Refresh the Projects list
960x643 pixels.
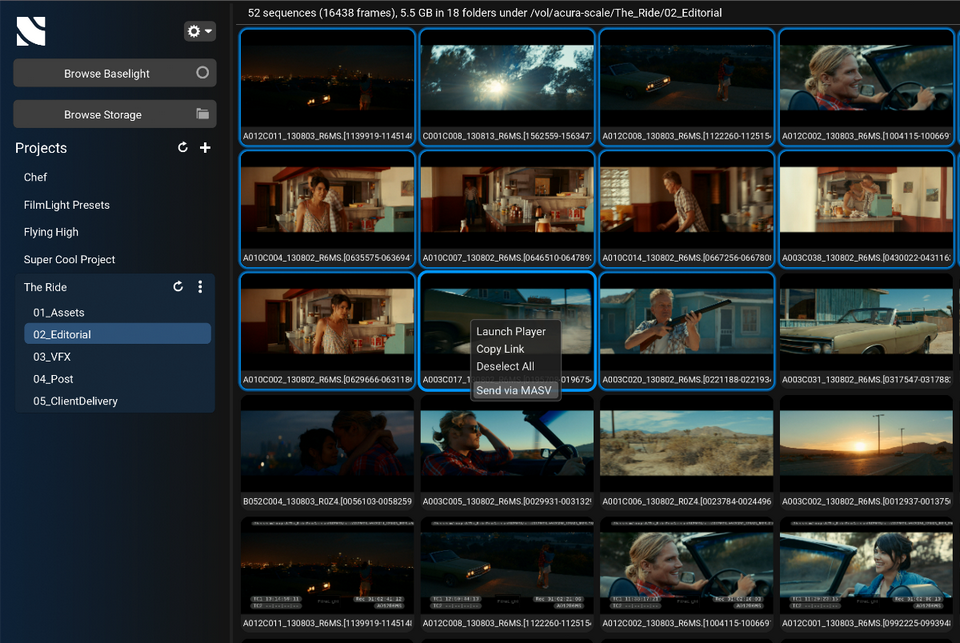tap(182, 147)
